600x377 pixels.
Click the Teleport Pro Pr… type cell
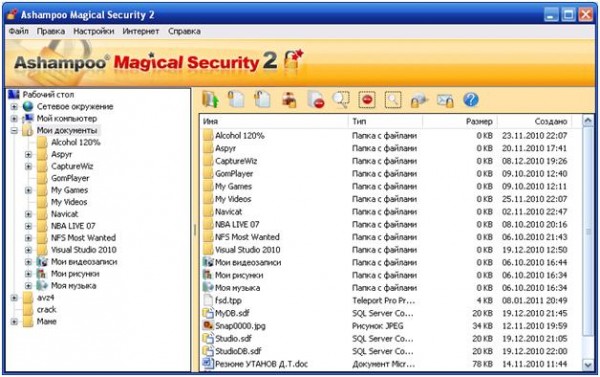[x=383, y=301]
